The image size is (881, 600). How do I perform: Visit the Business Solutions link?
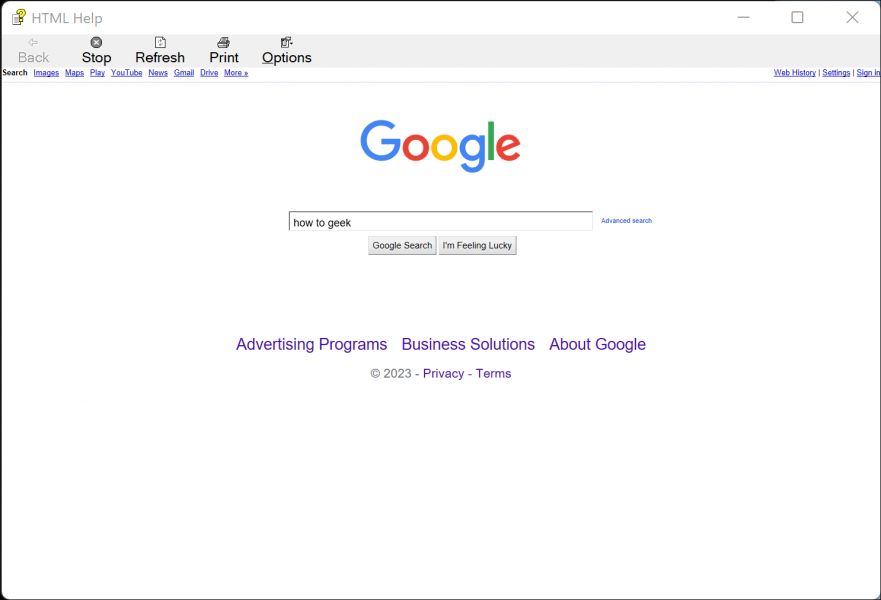click(468, 344)
